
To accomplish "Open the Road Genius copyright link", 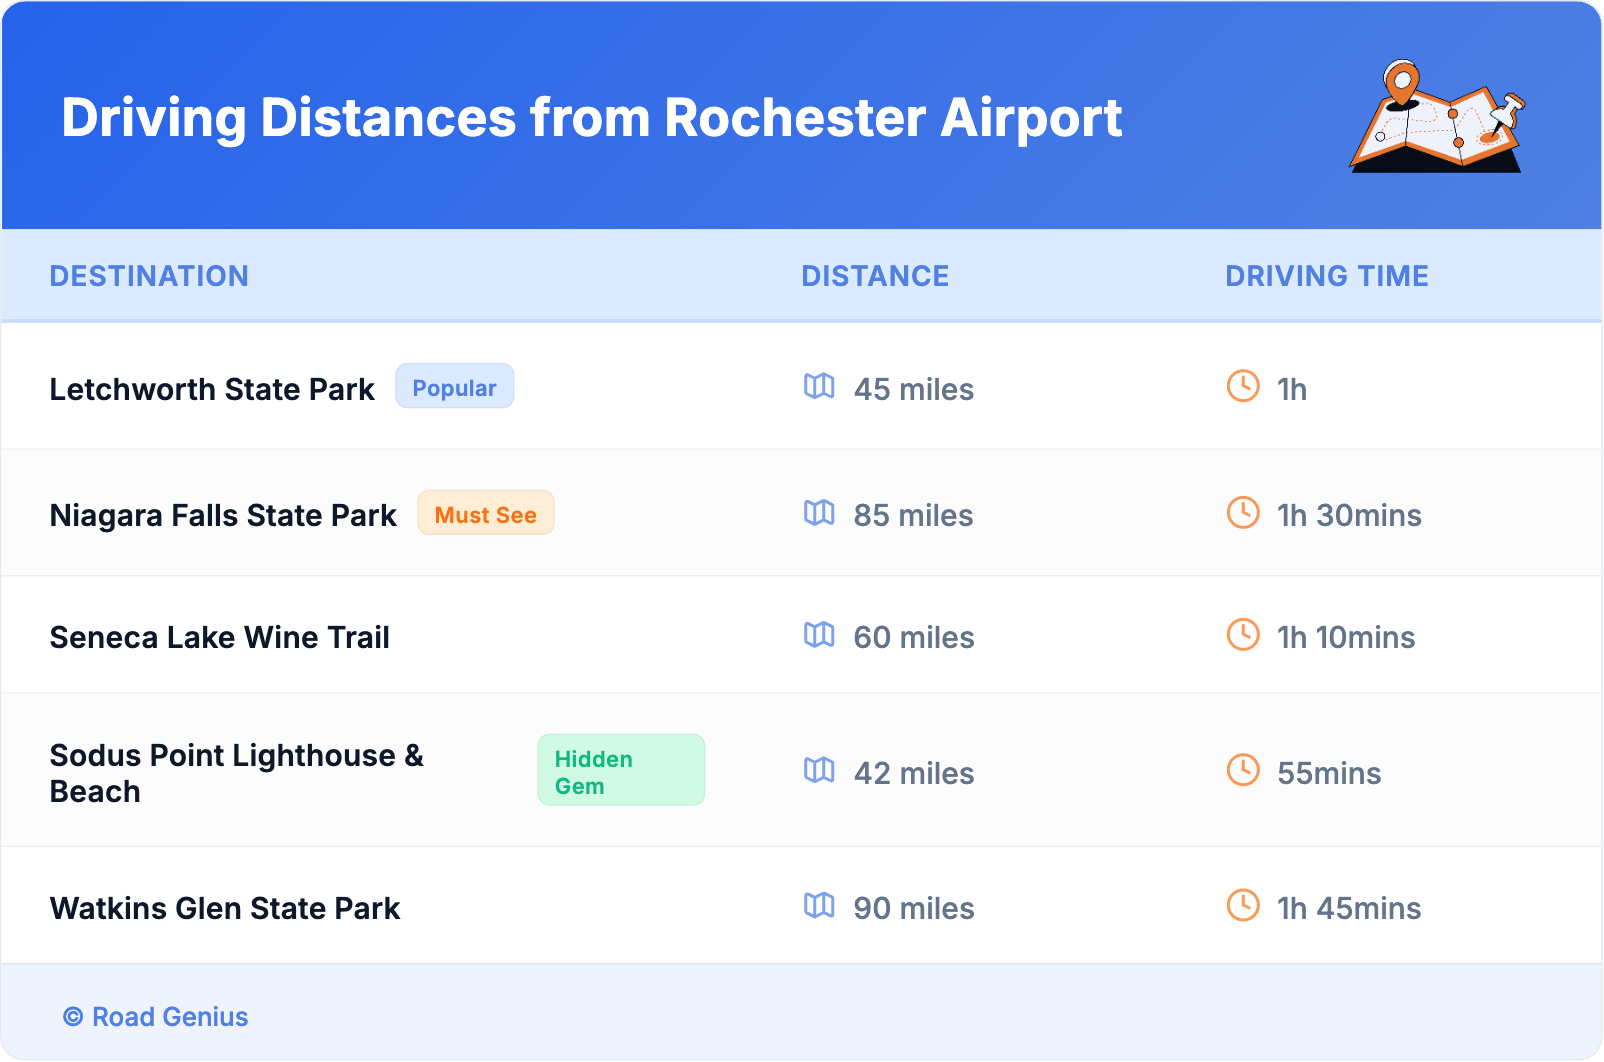I will 156,1017.
